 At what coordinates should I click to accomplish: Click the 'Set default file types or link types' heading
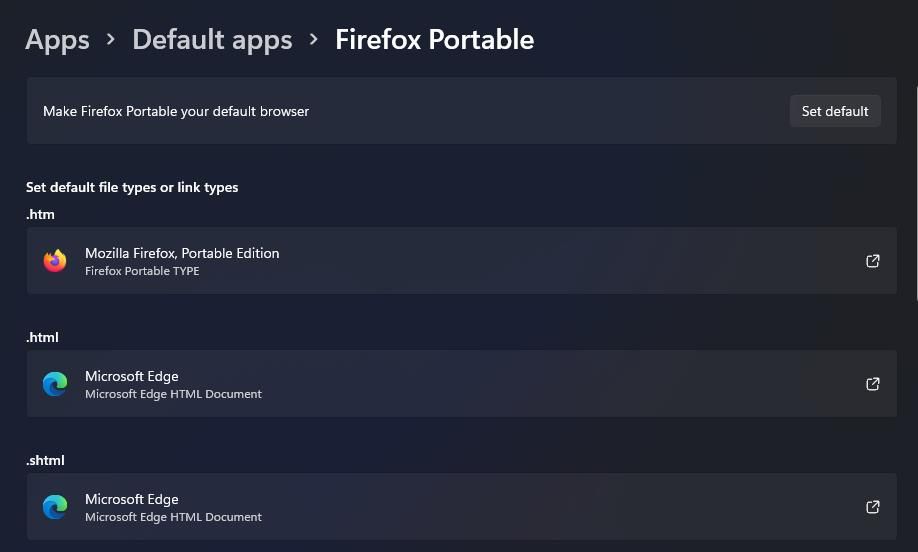click(x=132, y=187)
